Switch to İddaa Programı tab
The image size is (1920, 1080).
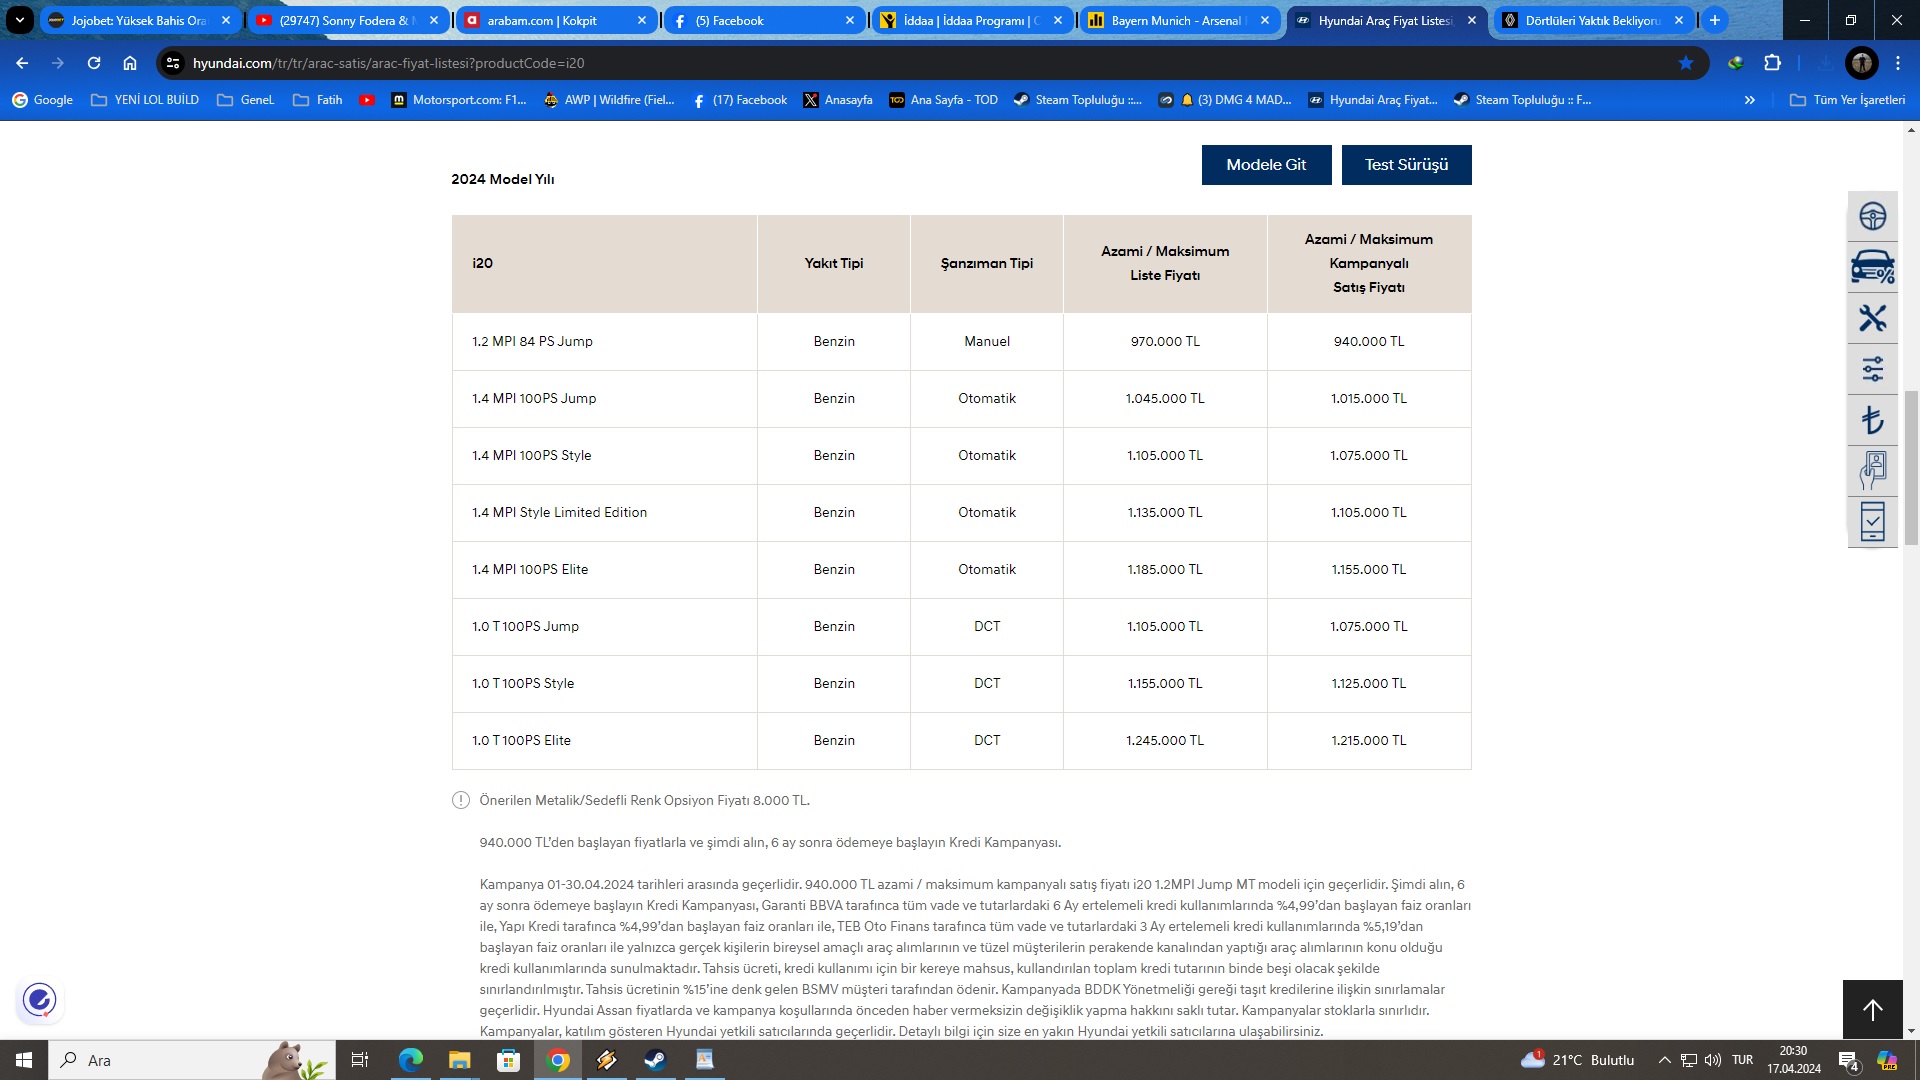972,20
